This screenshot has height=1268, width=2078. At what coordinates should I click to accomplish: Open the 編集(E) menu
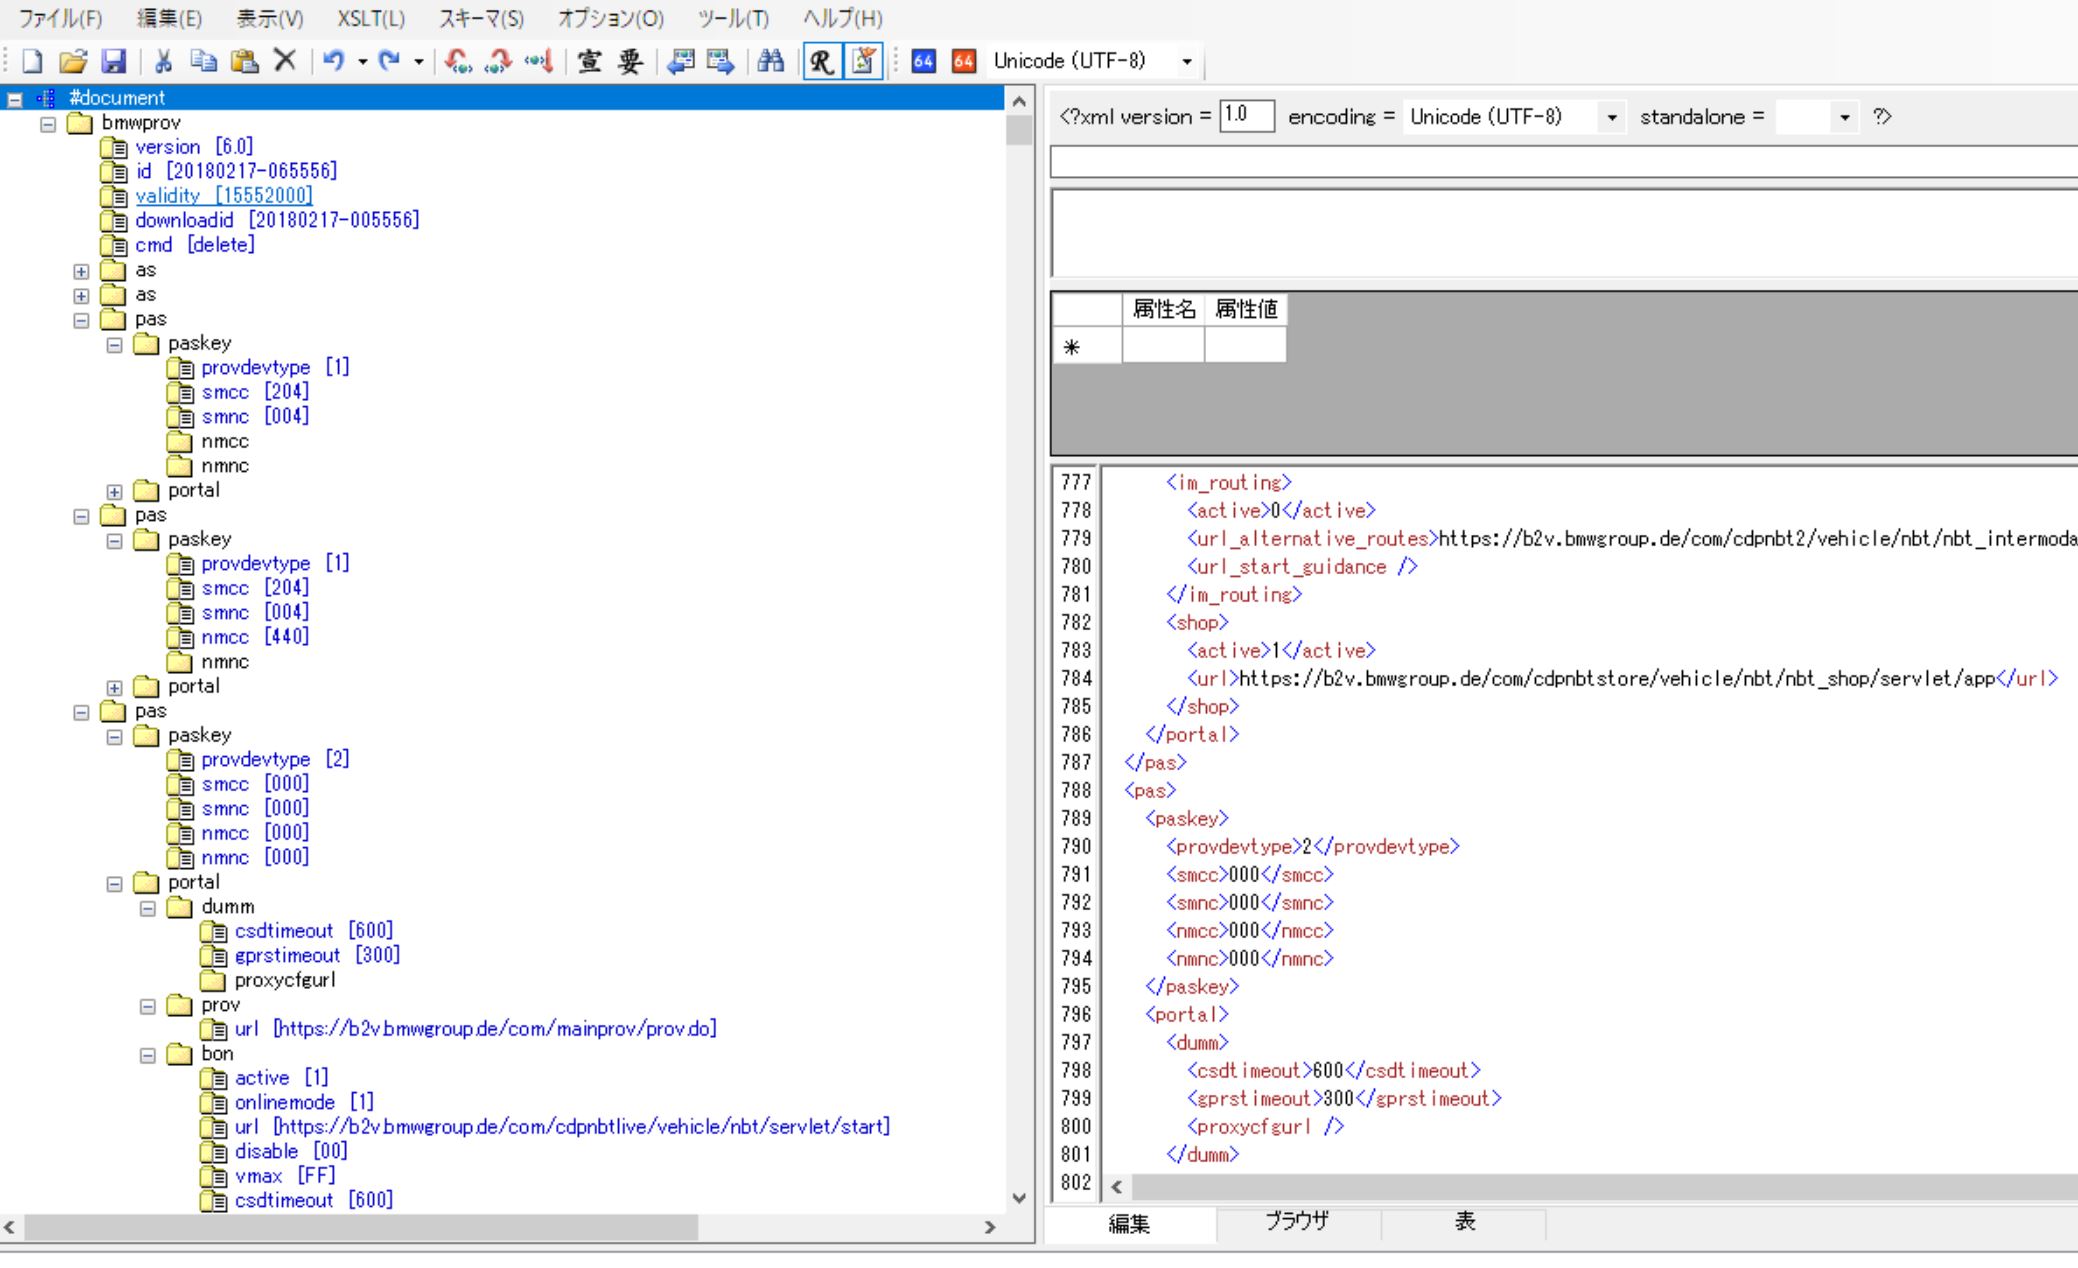(169, 18)
